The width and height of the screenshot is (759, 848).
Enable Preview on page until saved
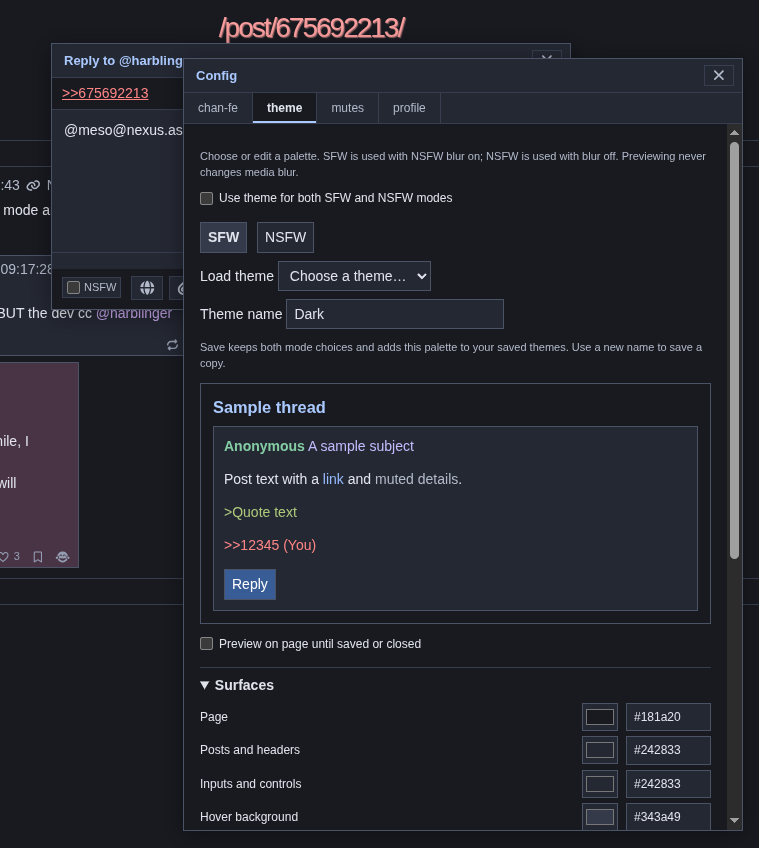(207, 644)
